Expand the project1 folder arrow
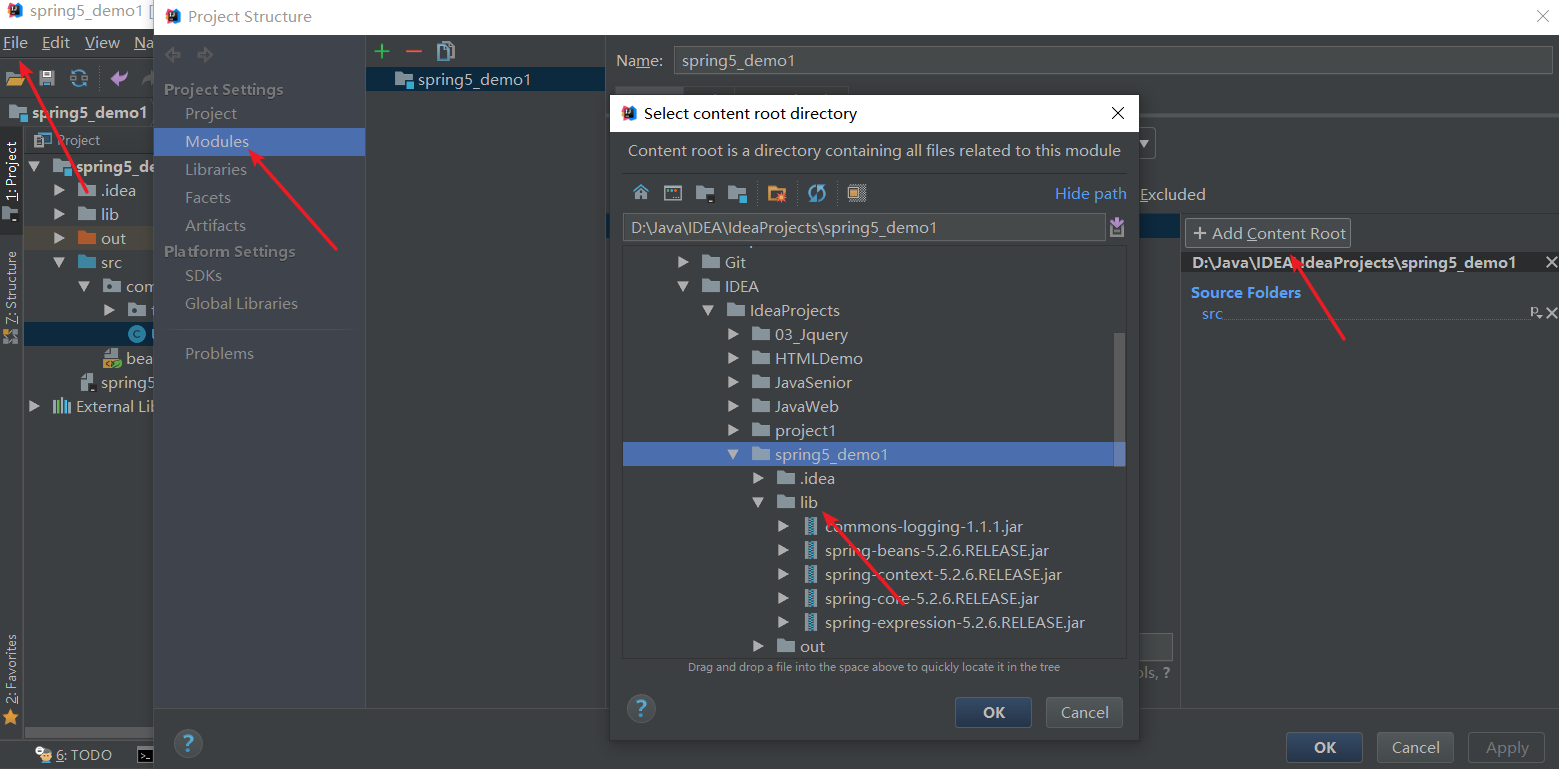This screenshot has height=769, width=1559. pos(734,430)
